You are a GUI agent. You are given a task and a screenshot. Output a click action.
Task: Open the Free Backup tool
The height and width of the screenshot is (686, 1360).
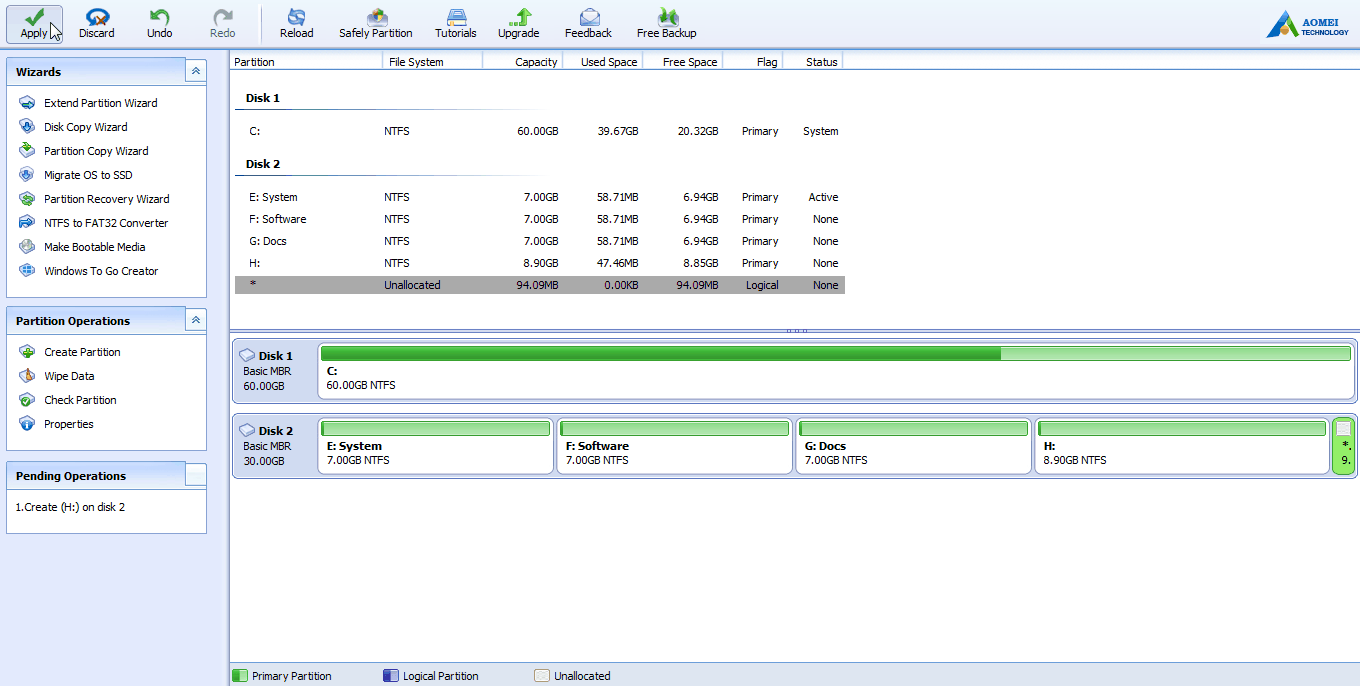point(667,24)
